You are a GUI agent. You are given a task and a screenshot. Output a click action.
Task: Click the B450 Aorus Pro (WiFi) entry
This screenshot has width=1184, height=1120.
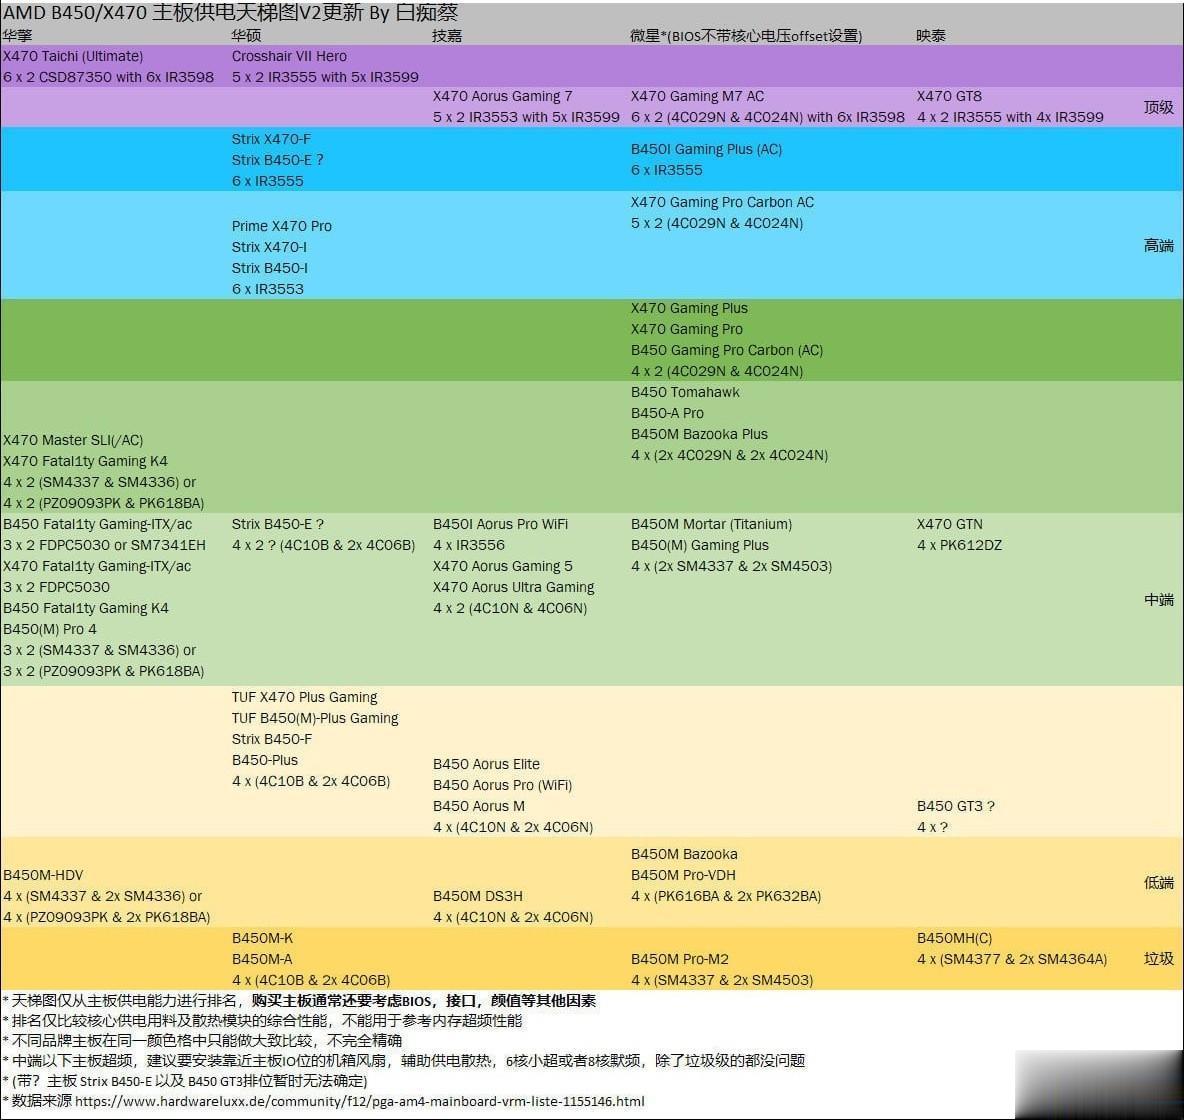[503, 785]
